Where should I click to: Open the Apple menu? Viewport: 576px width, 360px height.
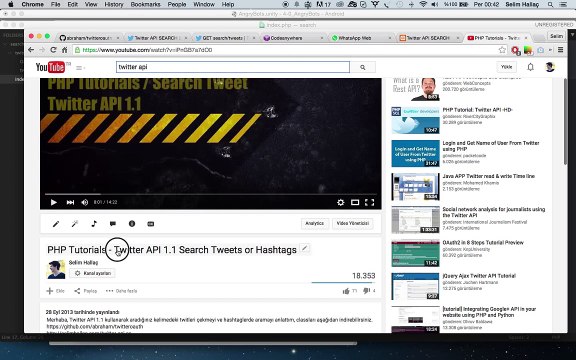point(10,4)
